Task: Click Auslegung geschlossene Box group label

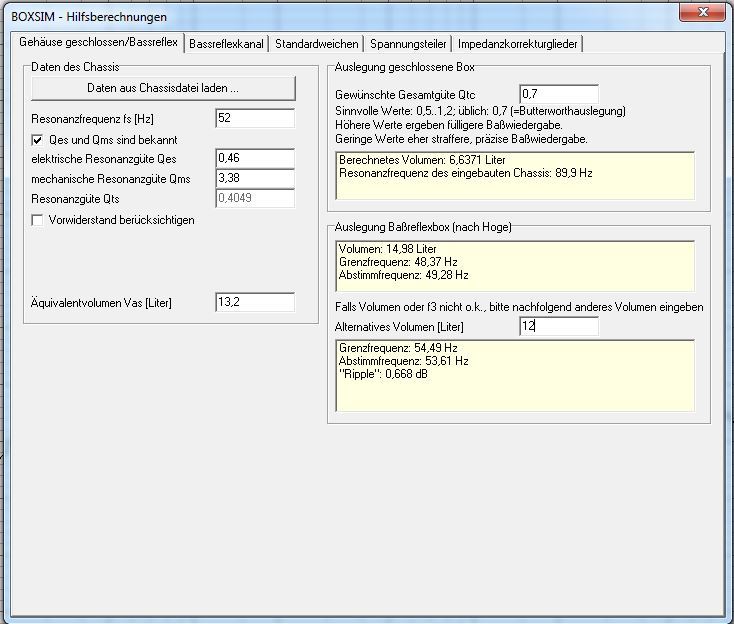Action: point(404,67)
